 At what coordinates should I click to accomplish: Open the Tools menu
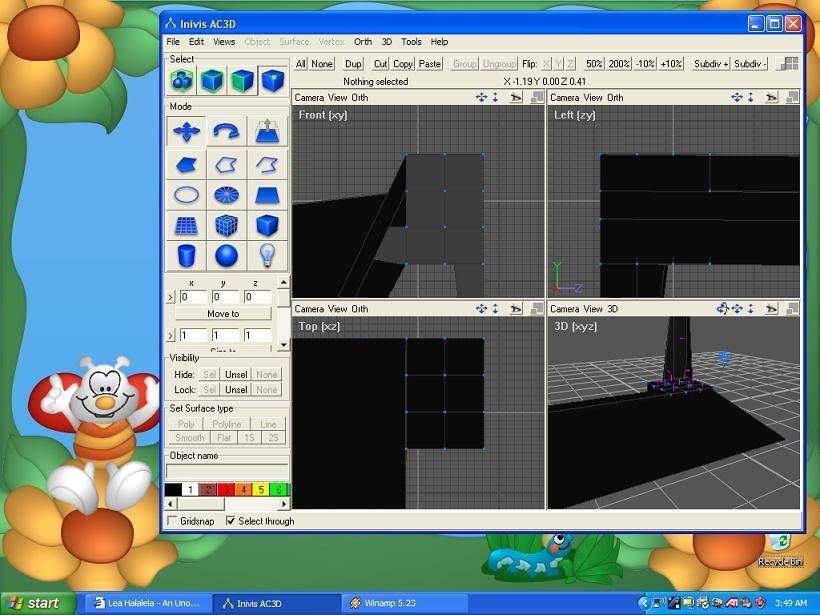[x=411, y=42]
